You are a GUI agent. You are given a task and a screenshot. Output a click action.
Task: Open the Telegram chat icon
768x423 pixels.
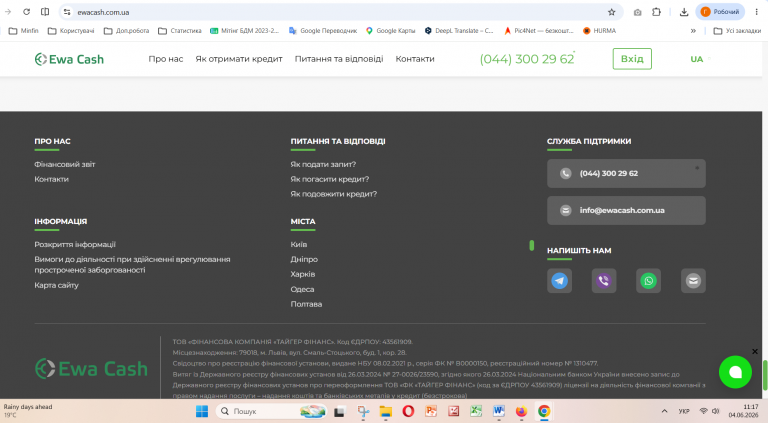coord(559,281)
